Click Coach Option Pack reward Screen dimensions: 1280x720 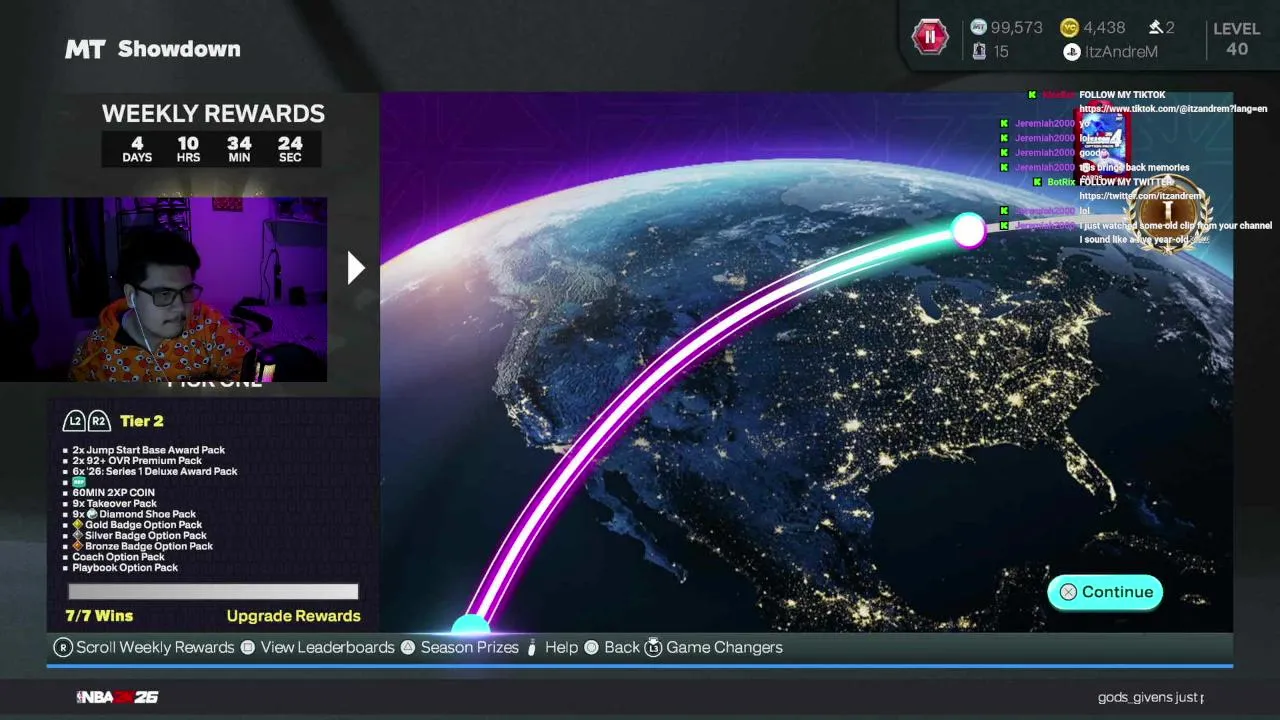click(x=118, y=557)
